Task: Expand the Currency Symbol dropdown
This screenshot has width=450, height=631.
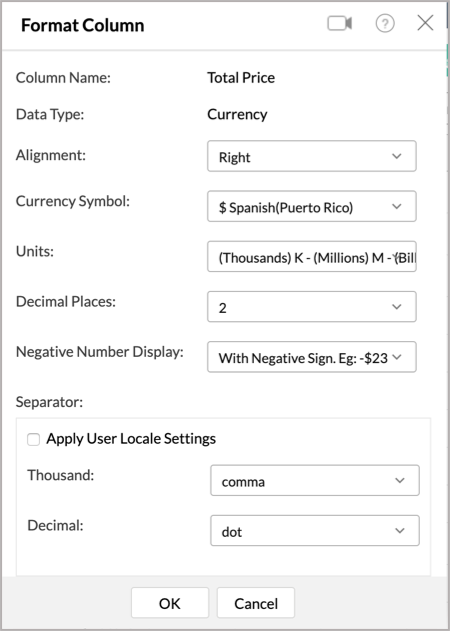Action: click(x=312, y=206)
